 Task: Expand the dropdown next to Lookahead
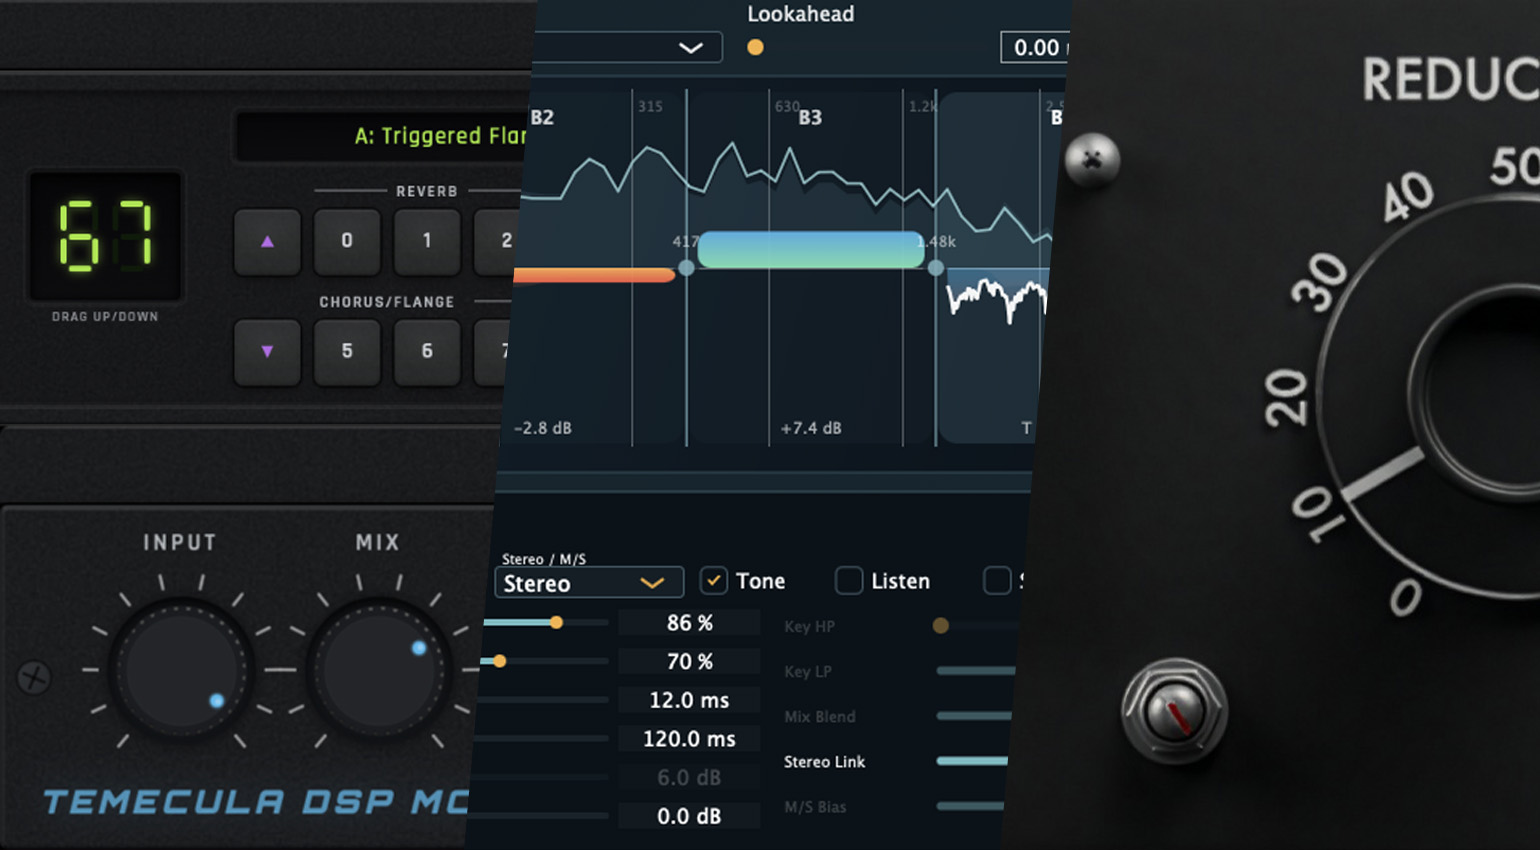pos(690,47)
